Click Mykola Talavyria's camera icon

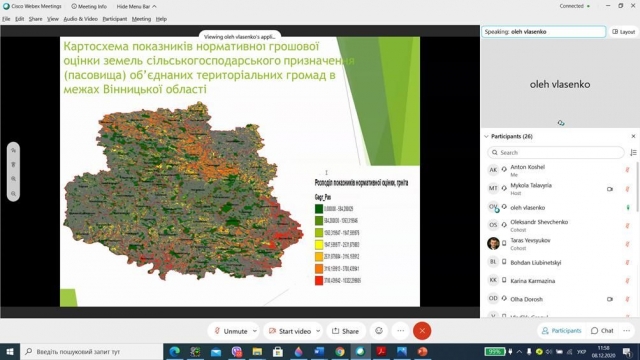pos(609,189)
